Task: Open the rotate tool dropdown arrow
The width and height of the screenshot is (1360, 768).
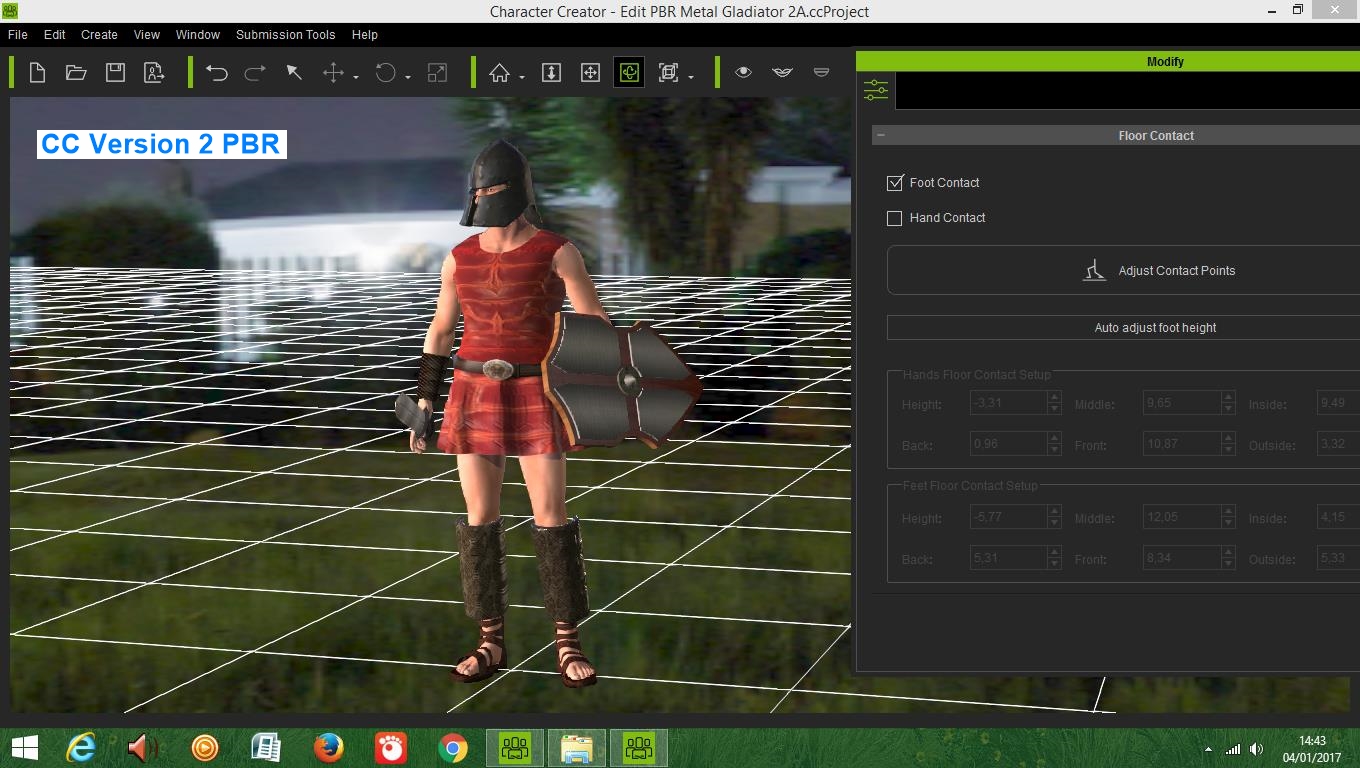Action: pos(408,77)
